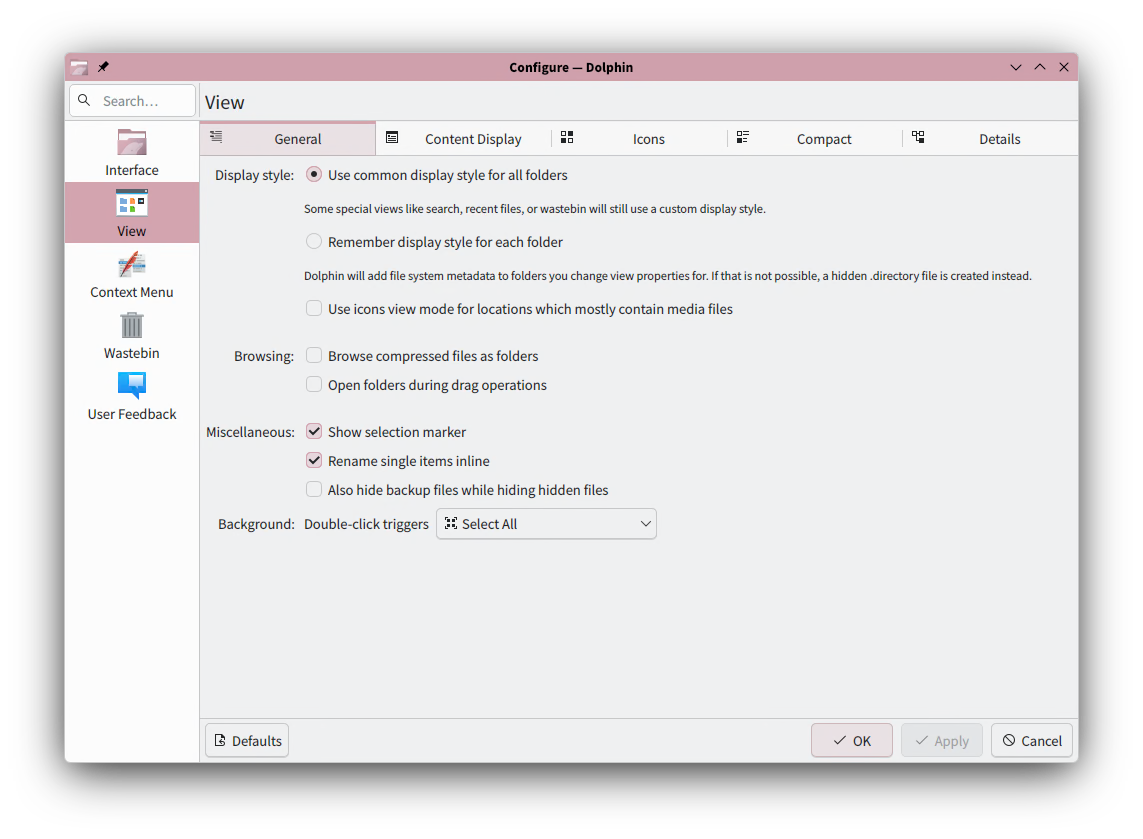Open the Double-click triggers dropdown
Screen dimensions: 1143x839
point(546,524)
